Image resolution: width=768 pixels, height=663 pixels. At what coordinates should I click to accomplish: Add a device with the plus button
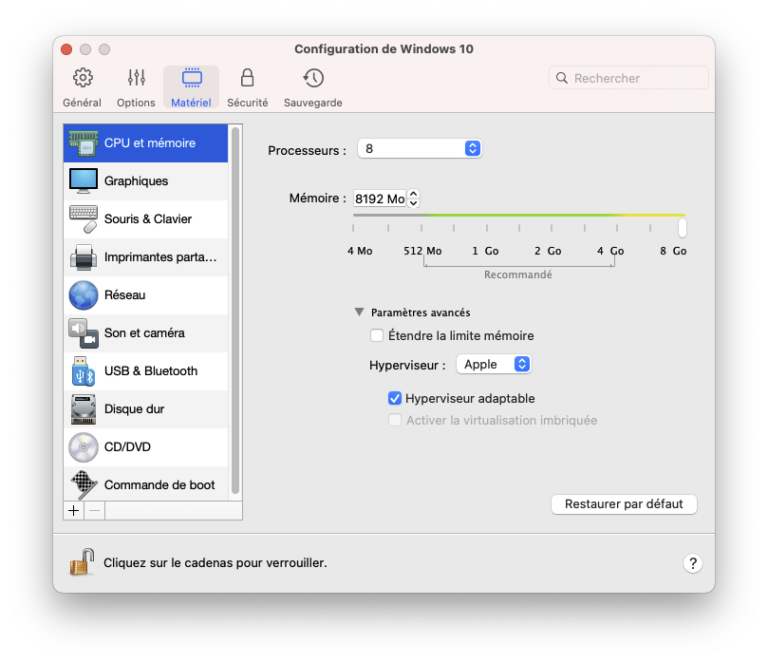coord(73,511)
